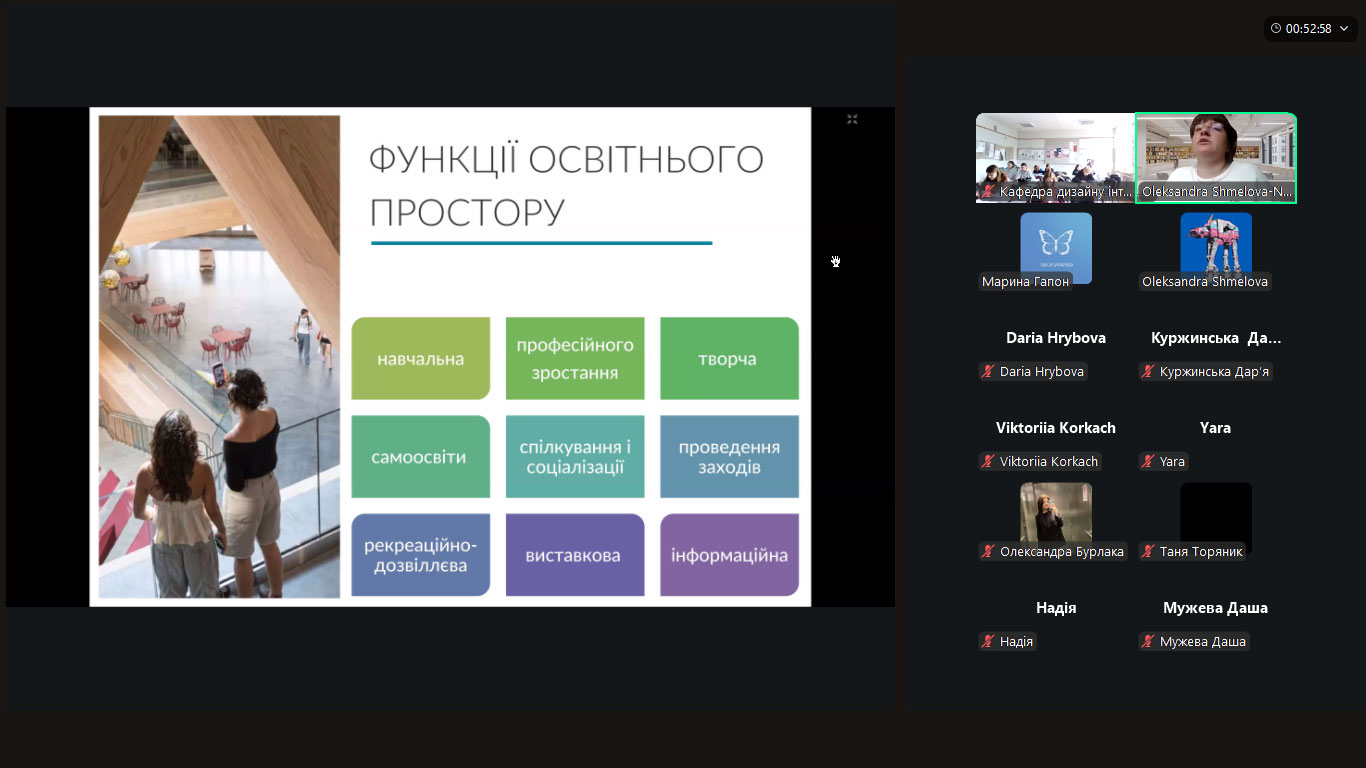Click muted mic icon next to Daria Hrybova

(x=988, y=372)
